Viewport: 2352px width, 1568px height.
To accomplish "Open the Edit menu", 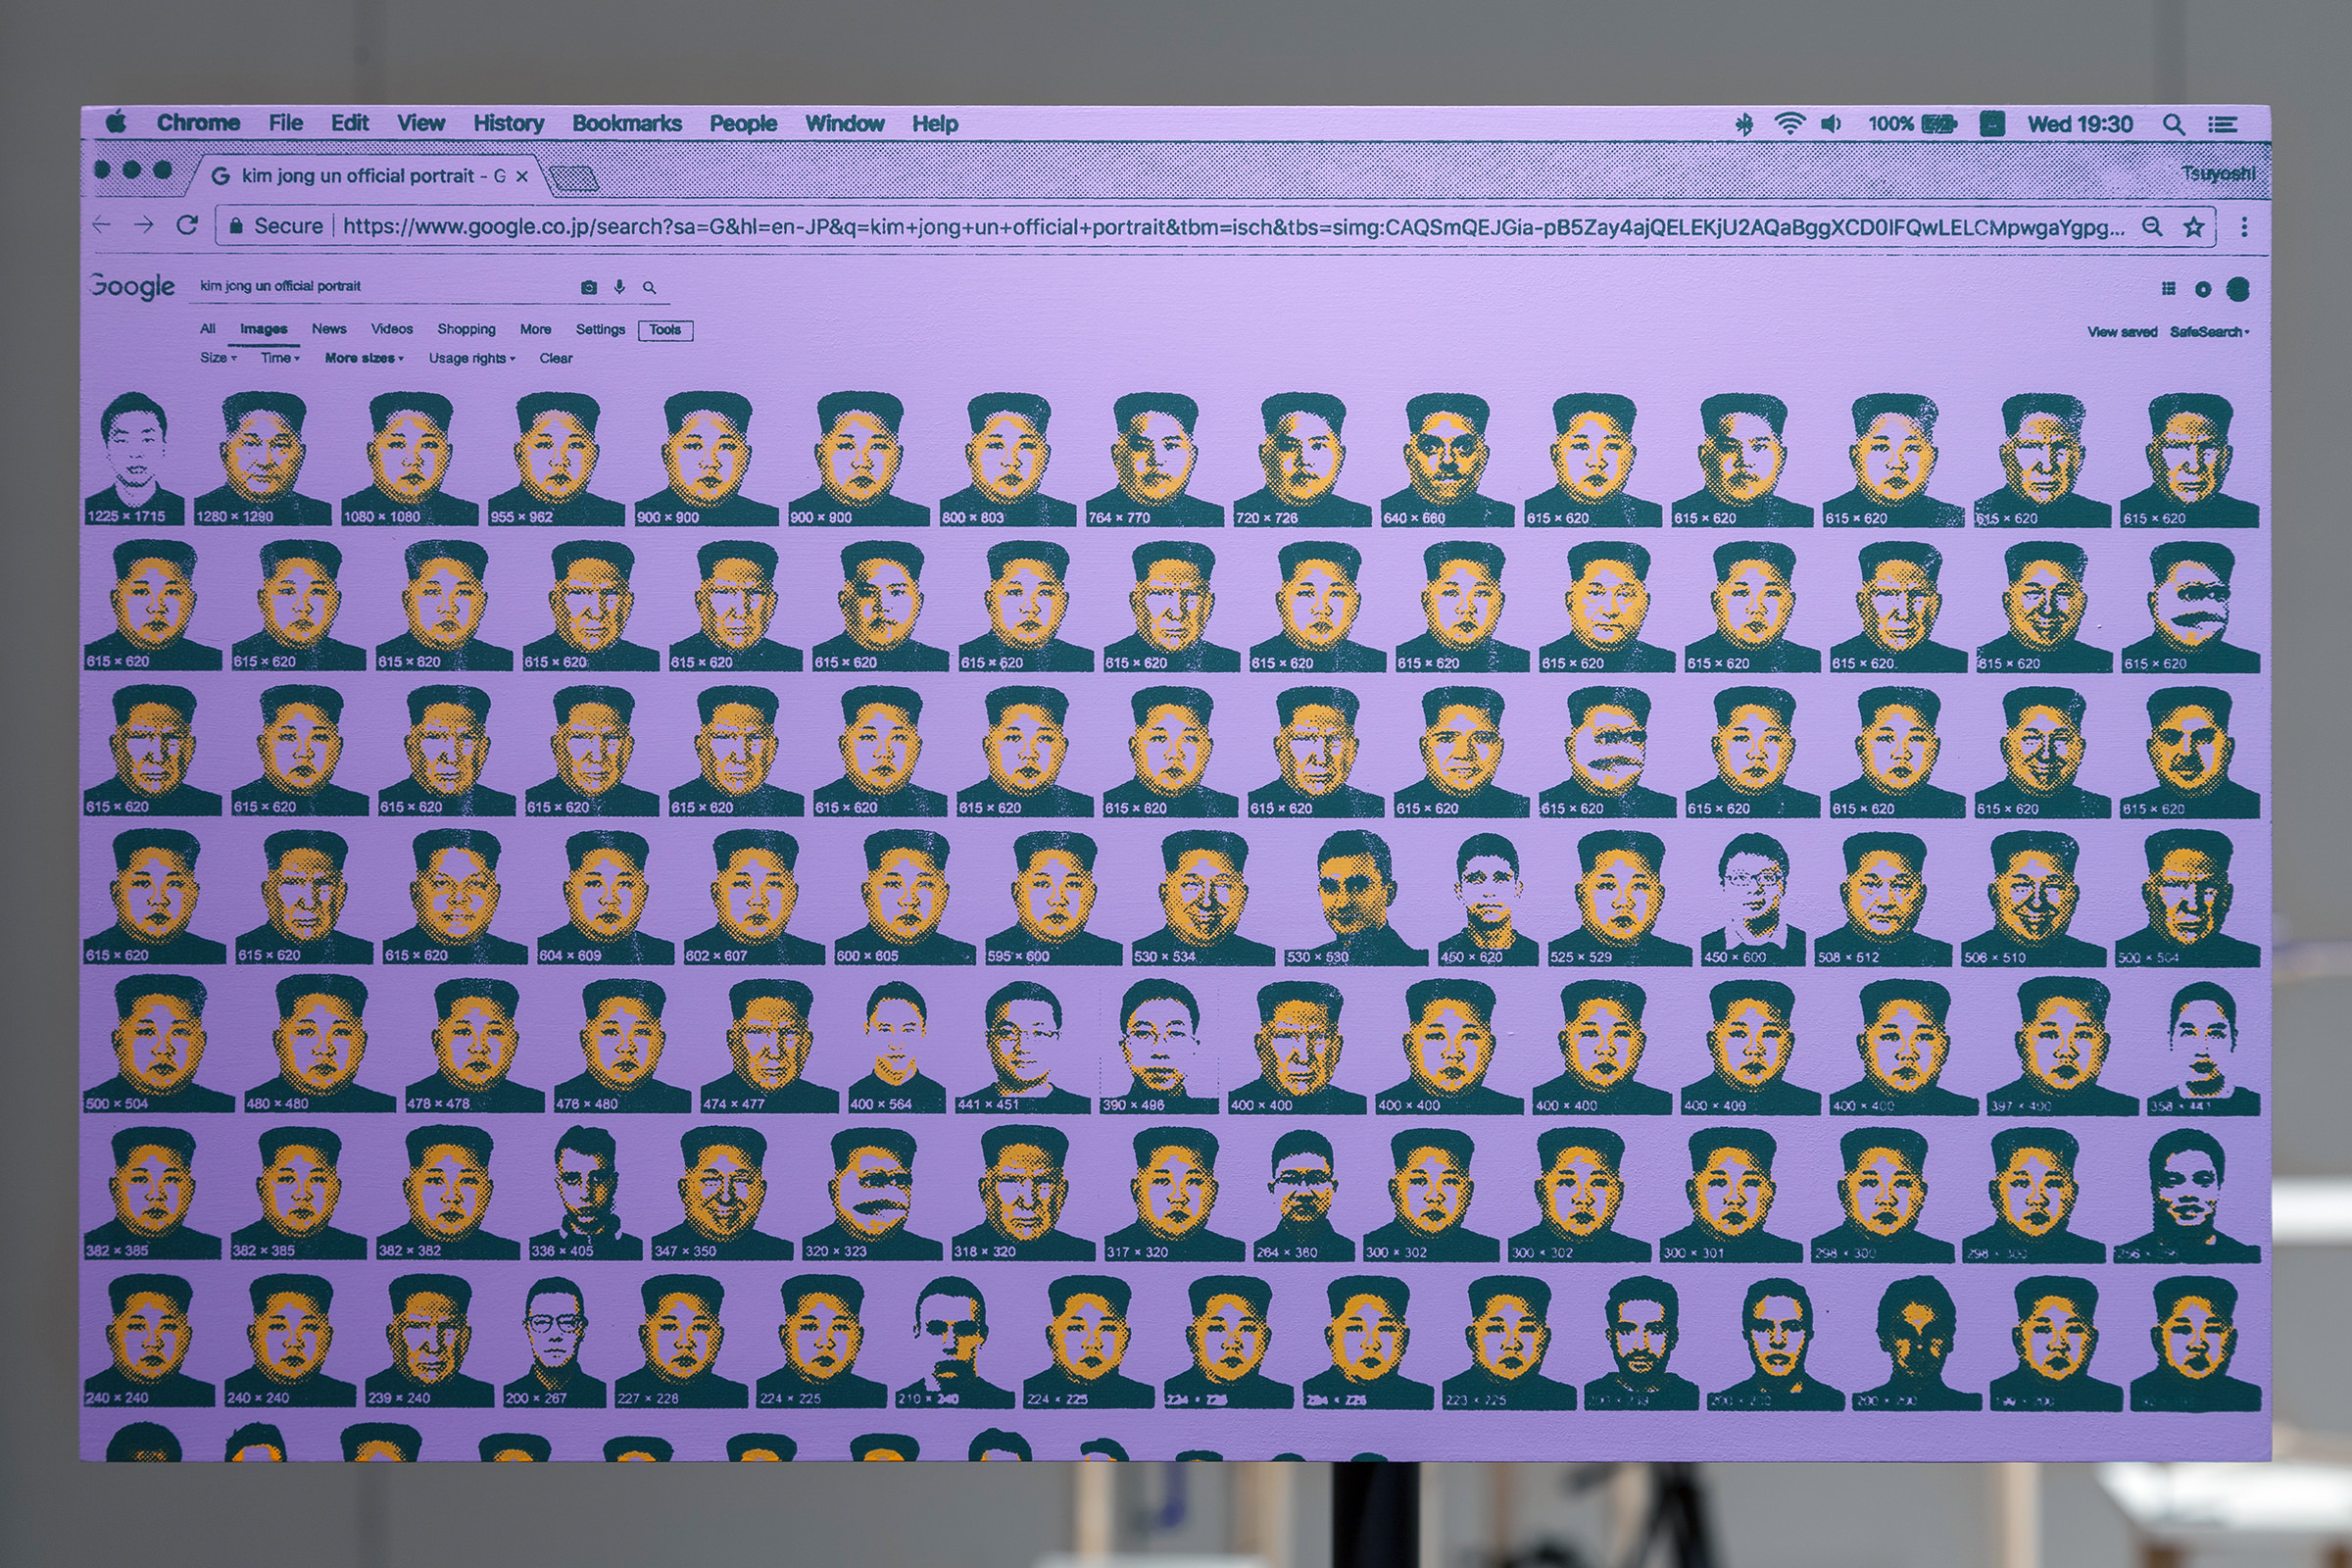I will (x=350, y=123).
